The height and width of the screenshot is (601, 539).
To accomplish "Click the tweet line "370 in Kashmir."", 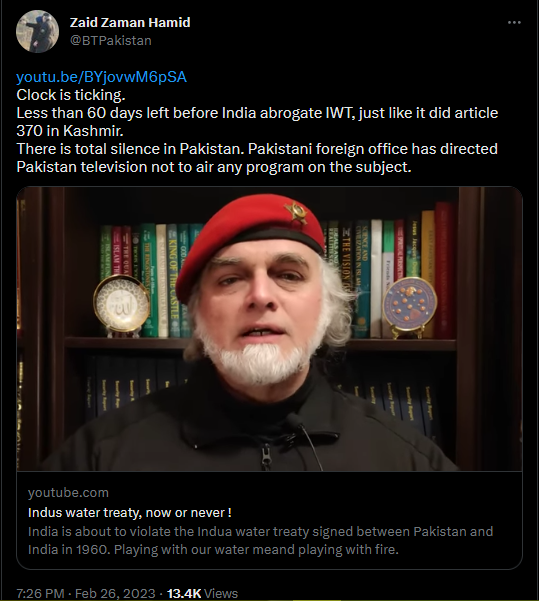I will click(x=70, y=131).
